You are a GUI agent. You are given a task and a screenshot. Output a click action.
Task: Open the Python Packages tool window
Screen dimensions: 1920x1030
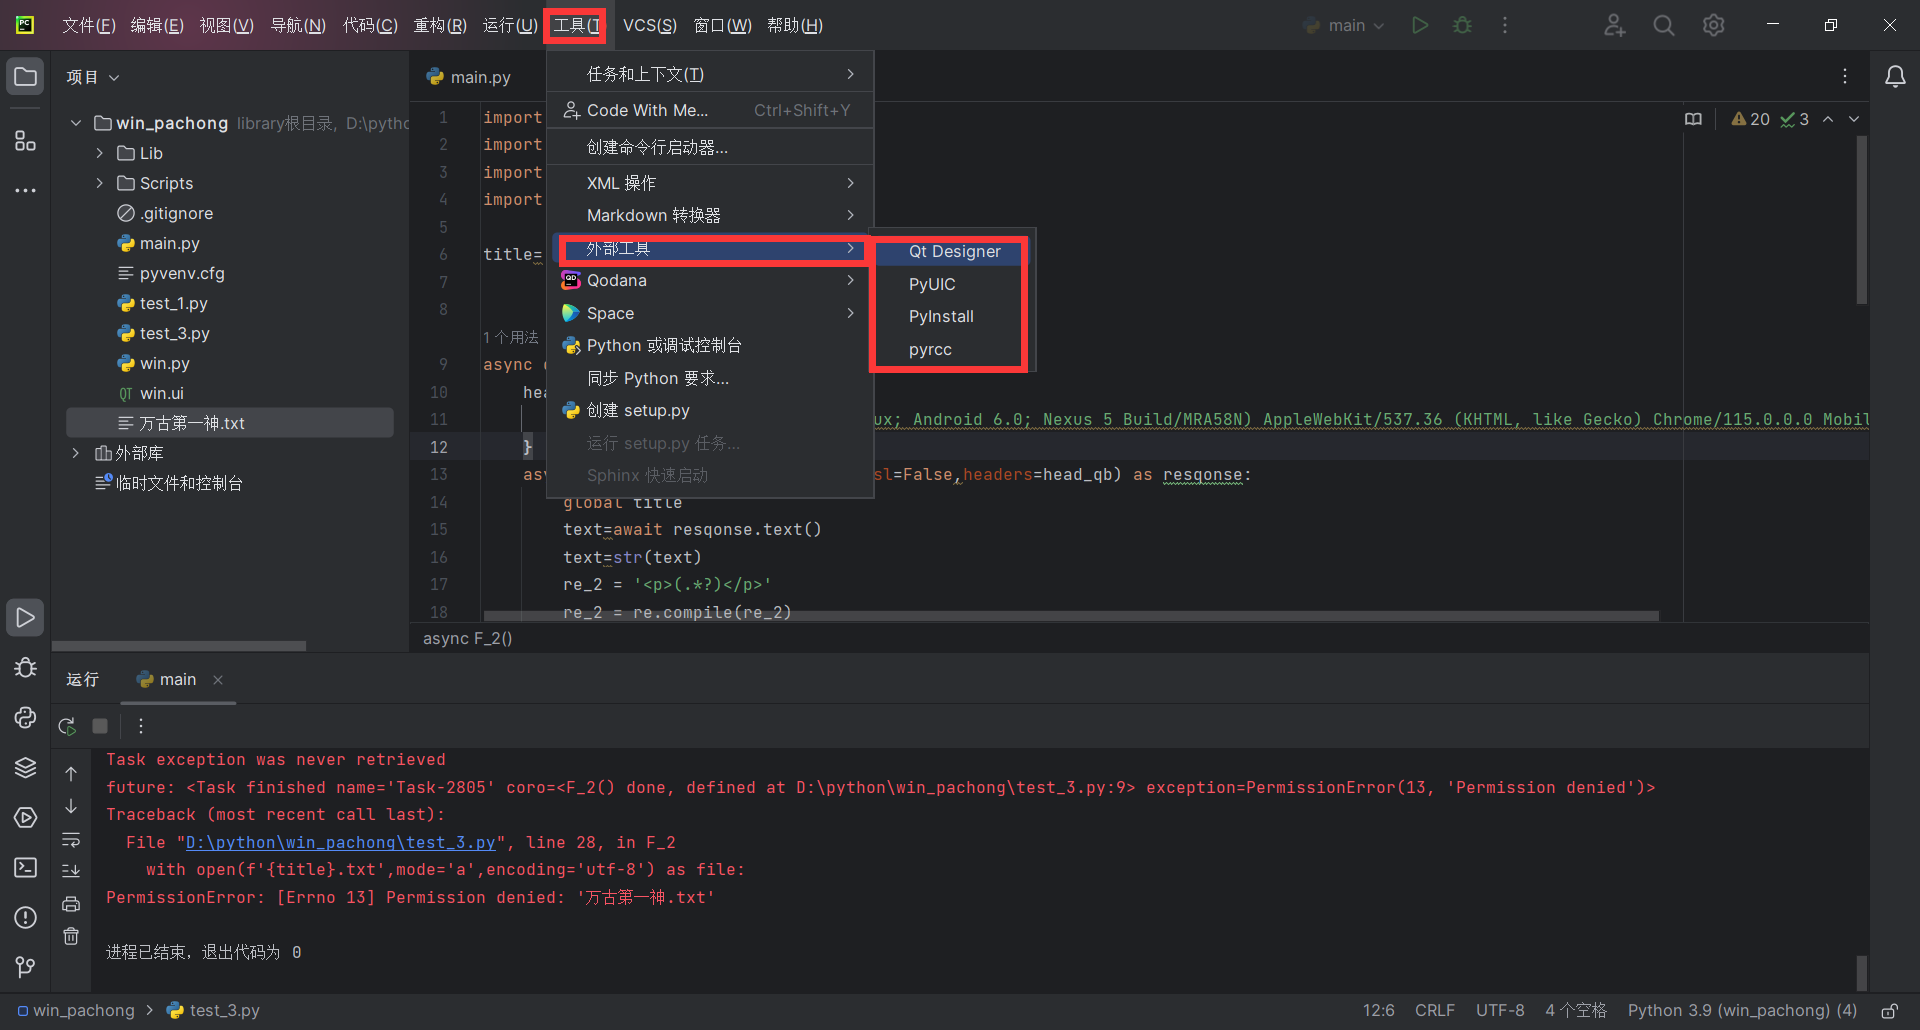pyautogui.click(x=25, y=767)
